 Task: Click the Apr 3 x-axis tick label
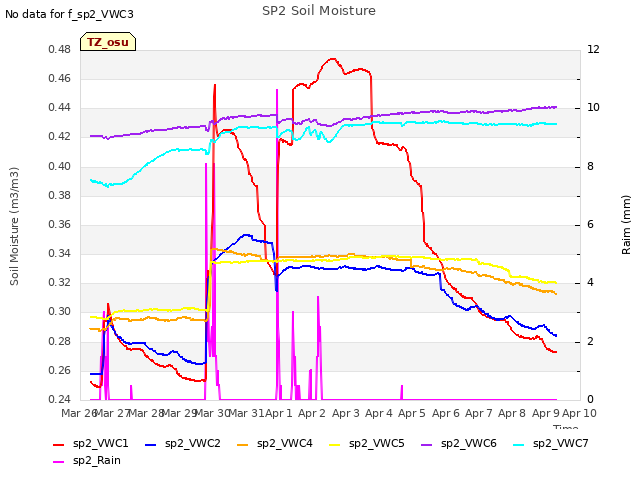click(346, 413)
